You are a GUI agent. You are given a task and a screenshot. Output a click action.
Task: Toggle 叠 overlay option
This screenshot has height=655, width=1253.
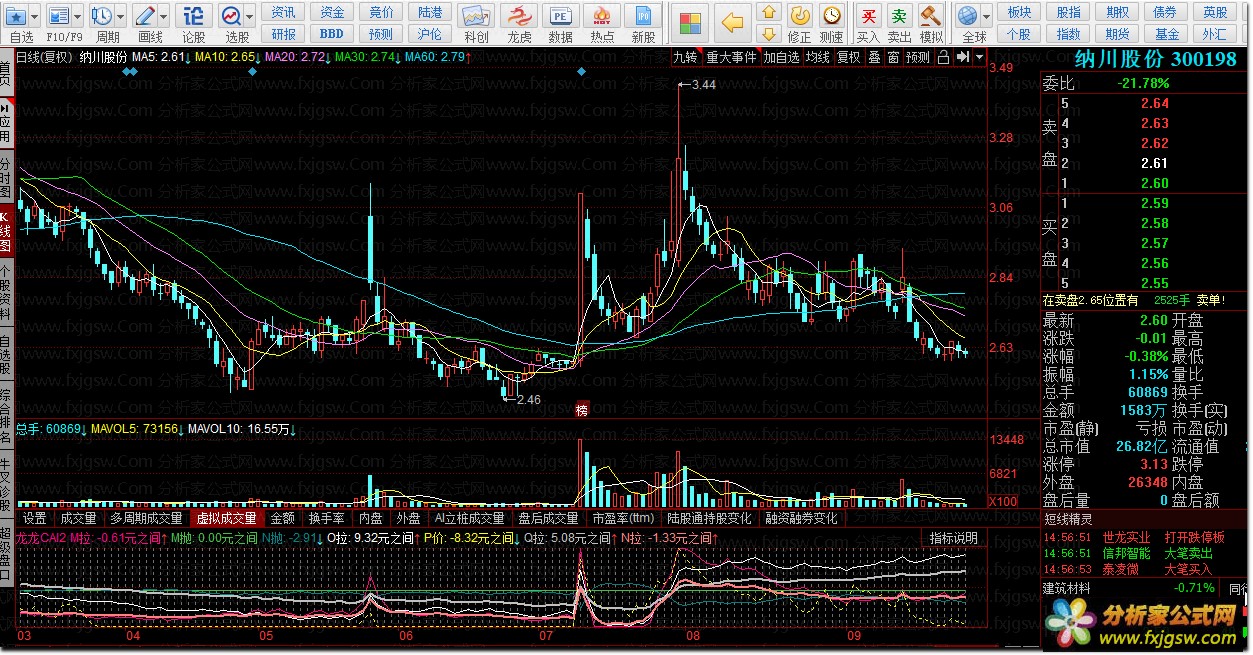point(874,57)
